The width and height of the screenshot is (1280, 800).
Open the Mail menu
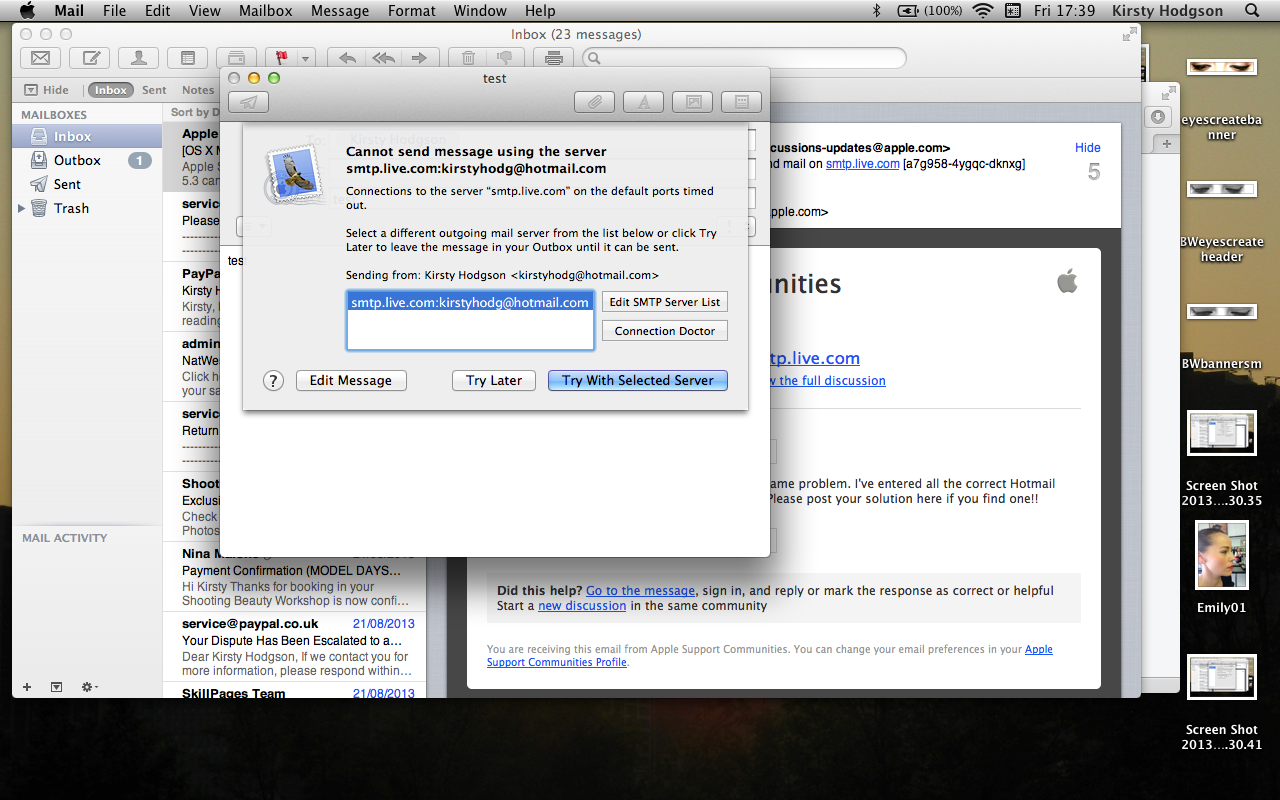coord(69,11)
